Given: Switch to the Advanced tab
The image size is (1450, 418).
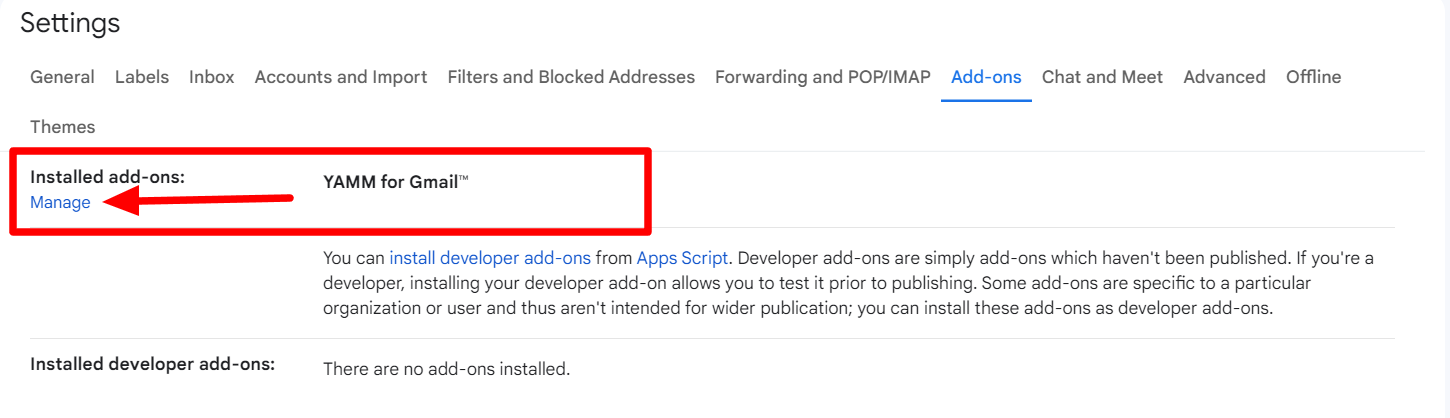Looking at the screenshot, I should pos(1224,77).
